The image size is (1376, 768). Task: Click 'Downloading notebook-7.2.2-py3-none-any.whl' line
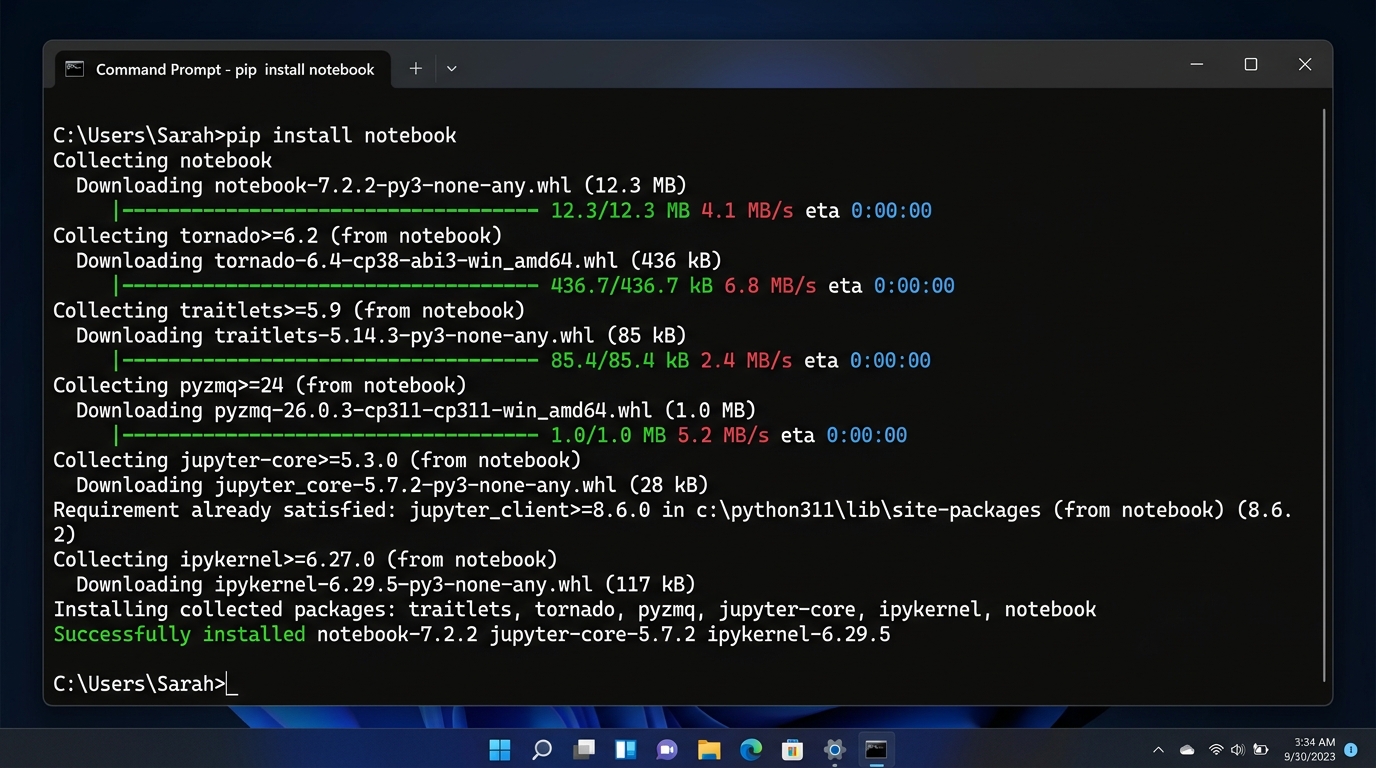pyautogui.click(x=381, y=186)
